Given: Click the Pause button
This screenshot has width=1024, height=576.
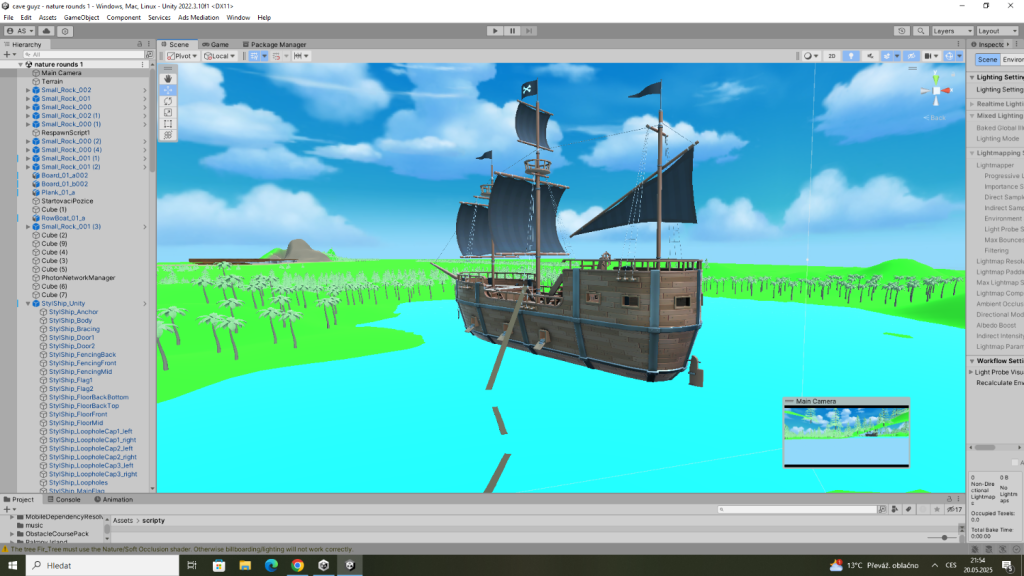Looking at the screenshot, I should pos(513,31).
